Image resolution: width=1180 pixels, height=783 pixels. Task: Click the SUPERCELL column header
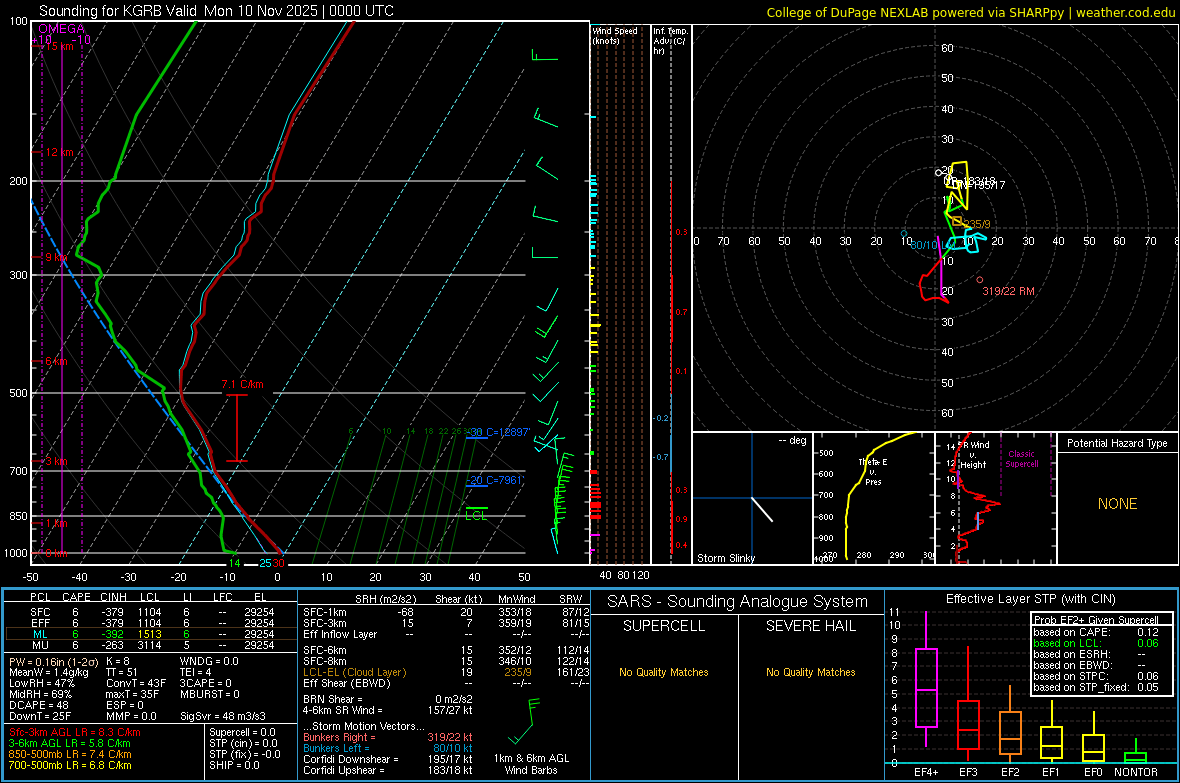(664, 626)
